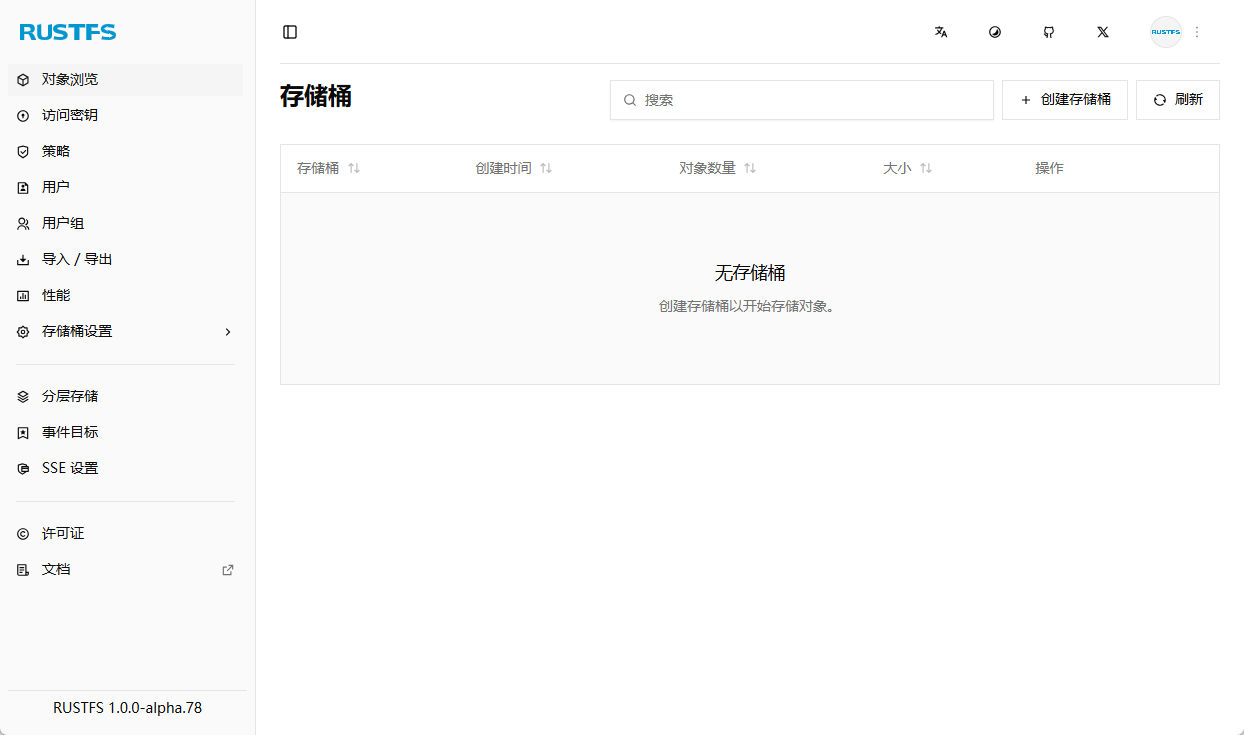Click the RUSTFS logo
The width and height of the screenshot is (1244, 735).
coord(68,32)
